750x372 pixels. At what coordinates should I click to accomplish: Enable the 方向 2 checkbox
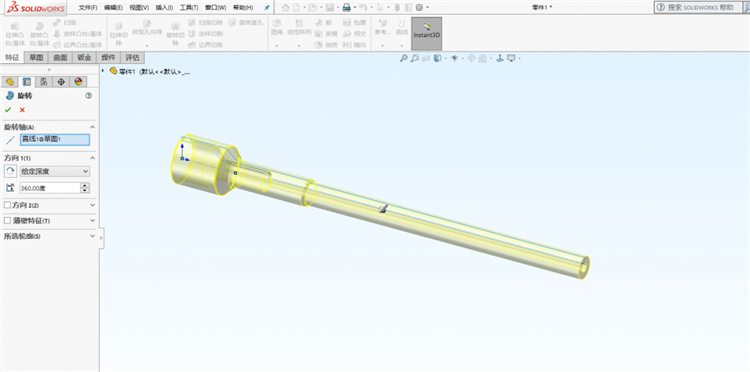point(7,205)
